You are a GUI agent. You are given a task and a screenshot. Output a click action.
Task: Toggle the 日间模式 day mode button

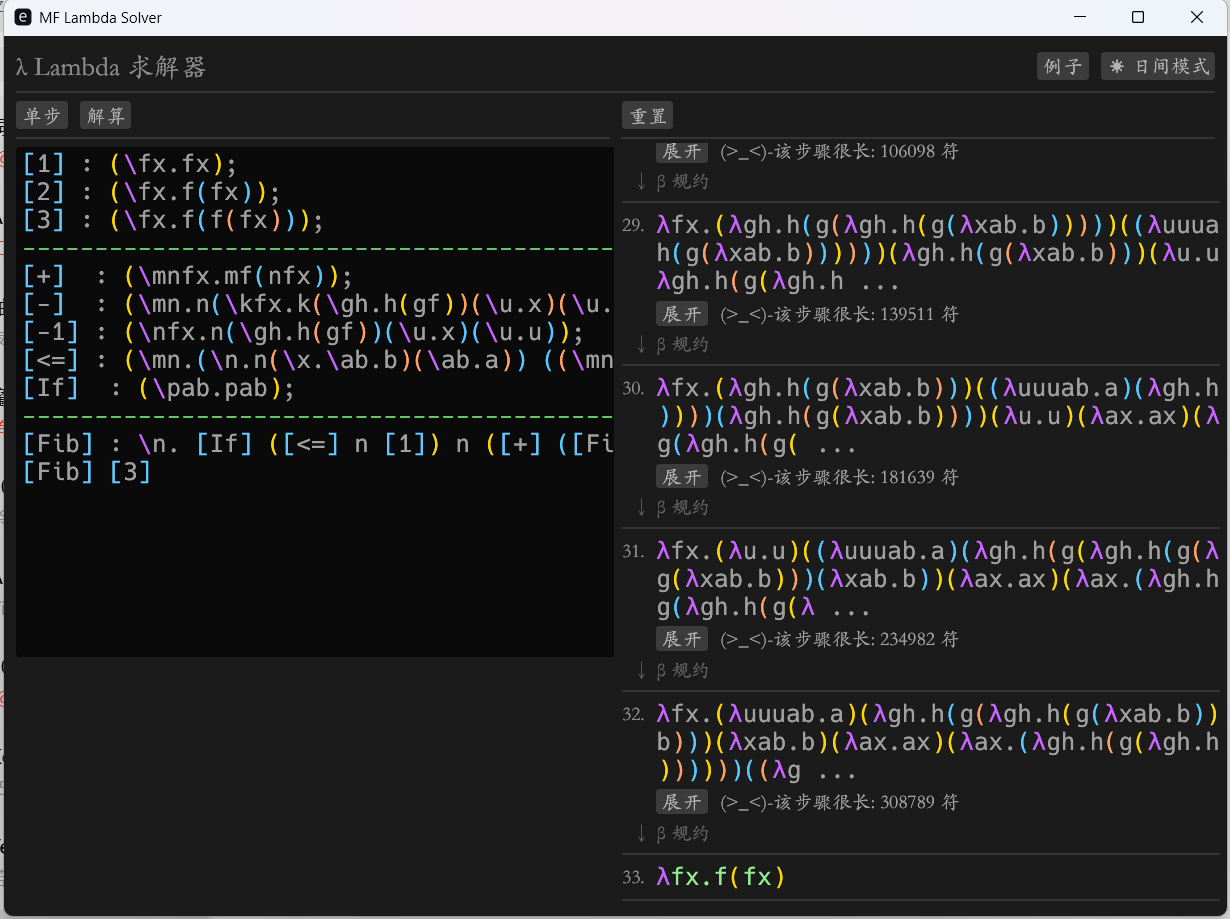coord(1158,67)
